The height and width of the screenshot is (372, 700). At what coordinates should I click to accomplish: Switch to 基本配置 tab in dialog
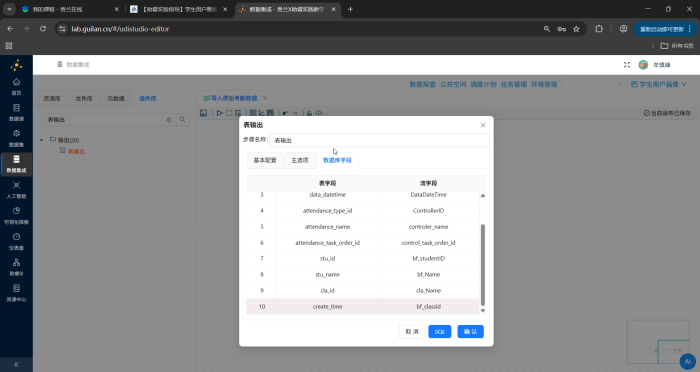(x=265, y=160)
